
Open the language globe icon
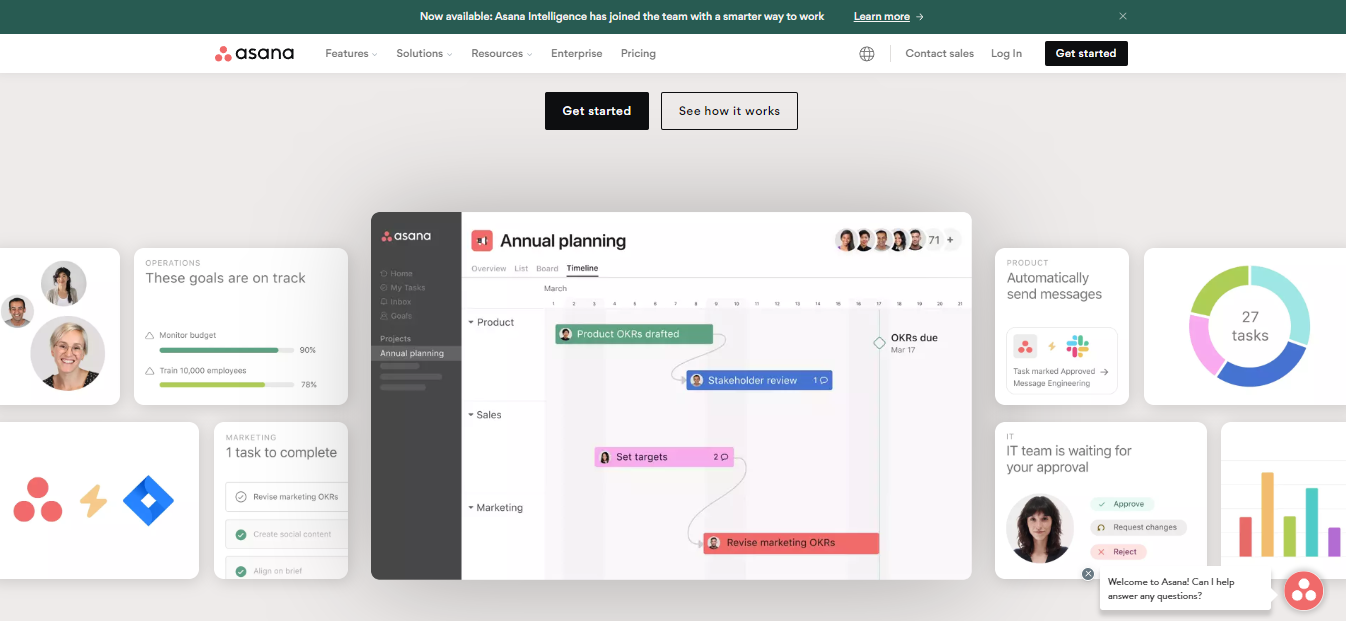(867, 54)
